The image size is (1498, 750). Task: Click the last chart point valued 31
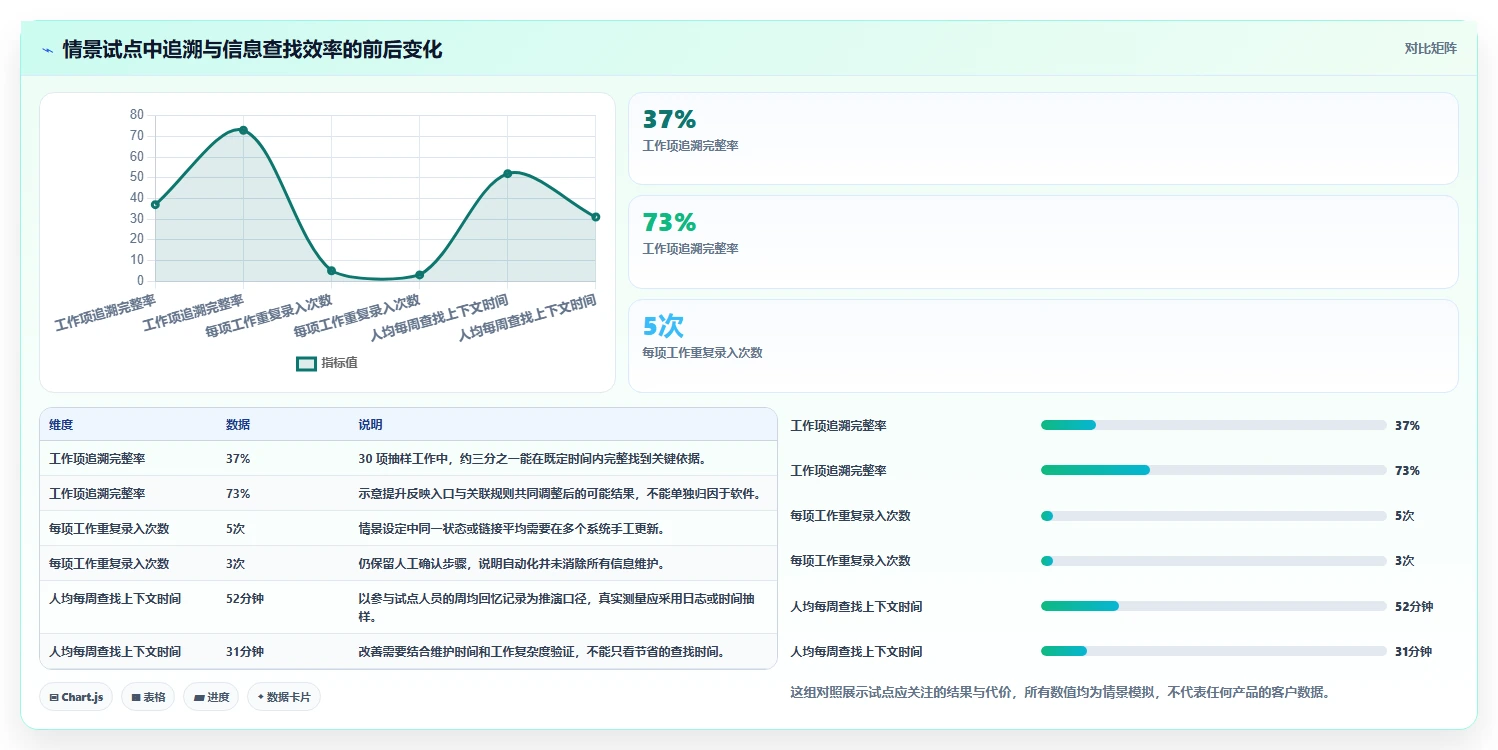[595, 217]
